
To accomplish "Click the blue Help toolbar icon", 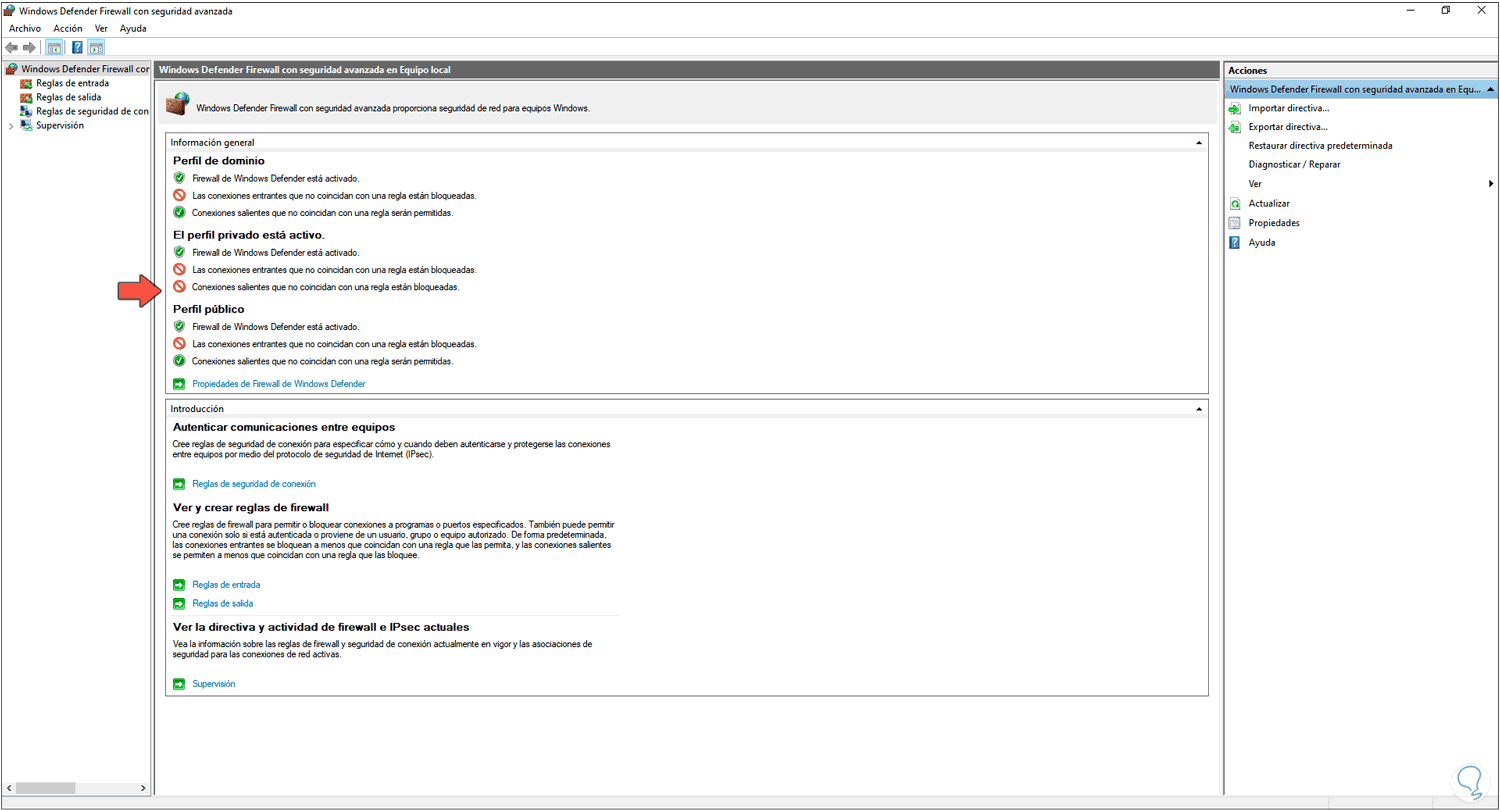I will (78, 47).
